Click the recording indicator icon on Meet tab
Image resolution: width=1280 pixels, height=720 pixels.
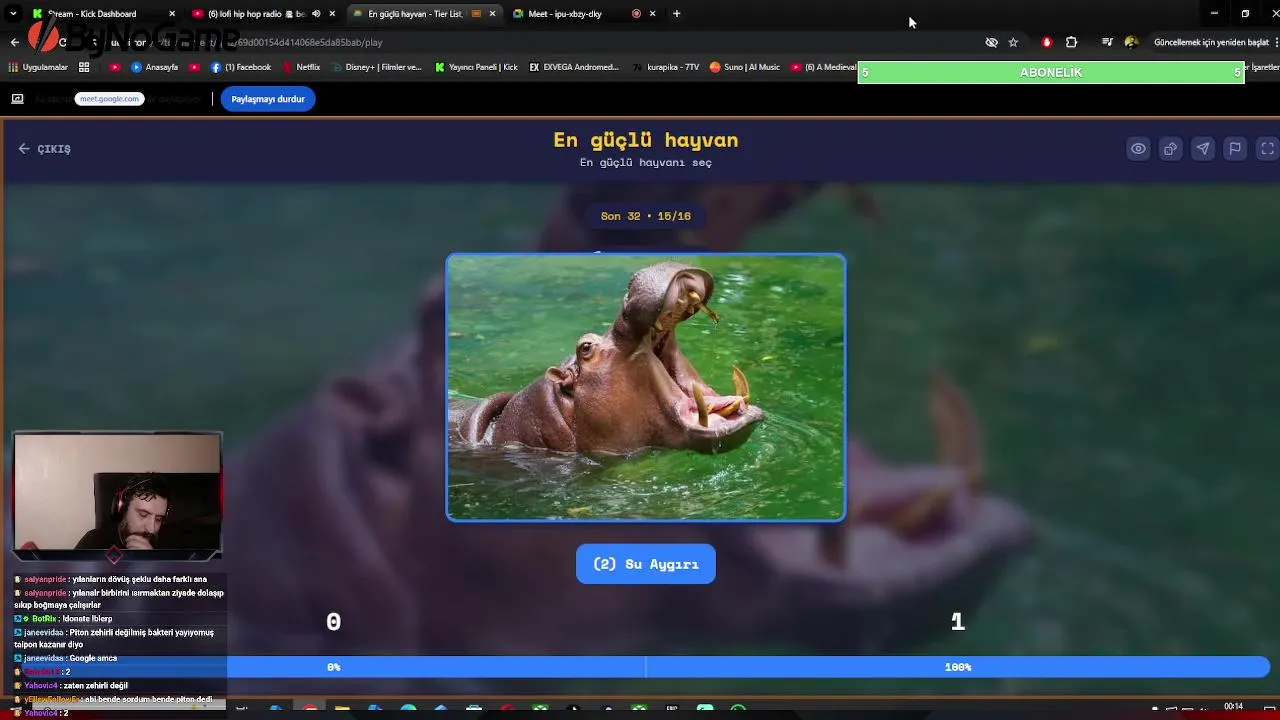636,14
